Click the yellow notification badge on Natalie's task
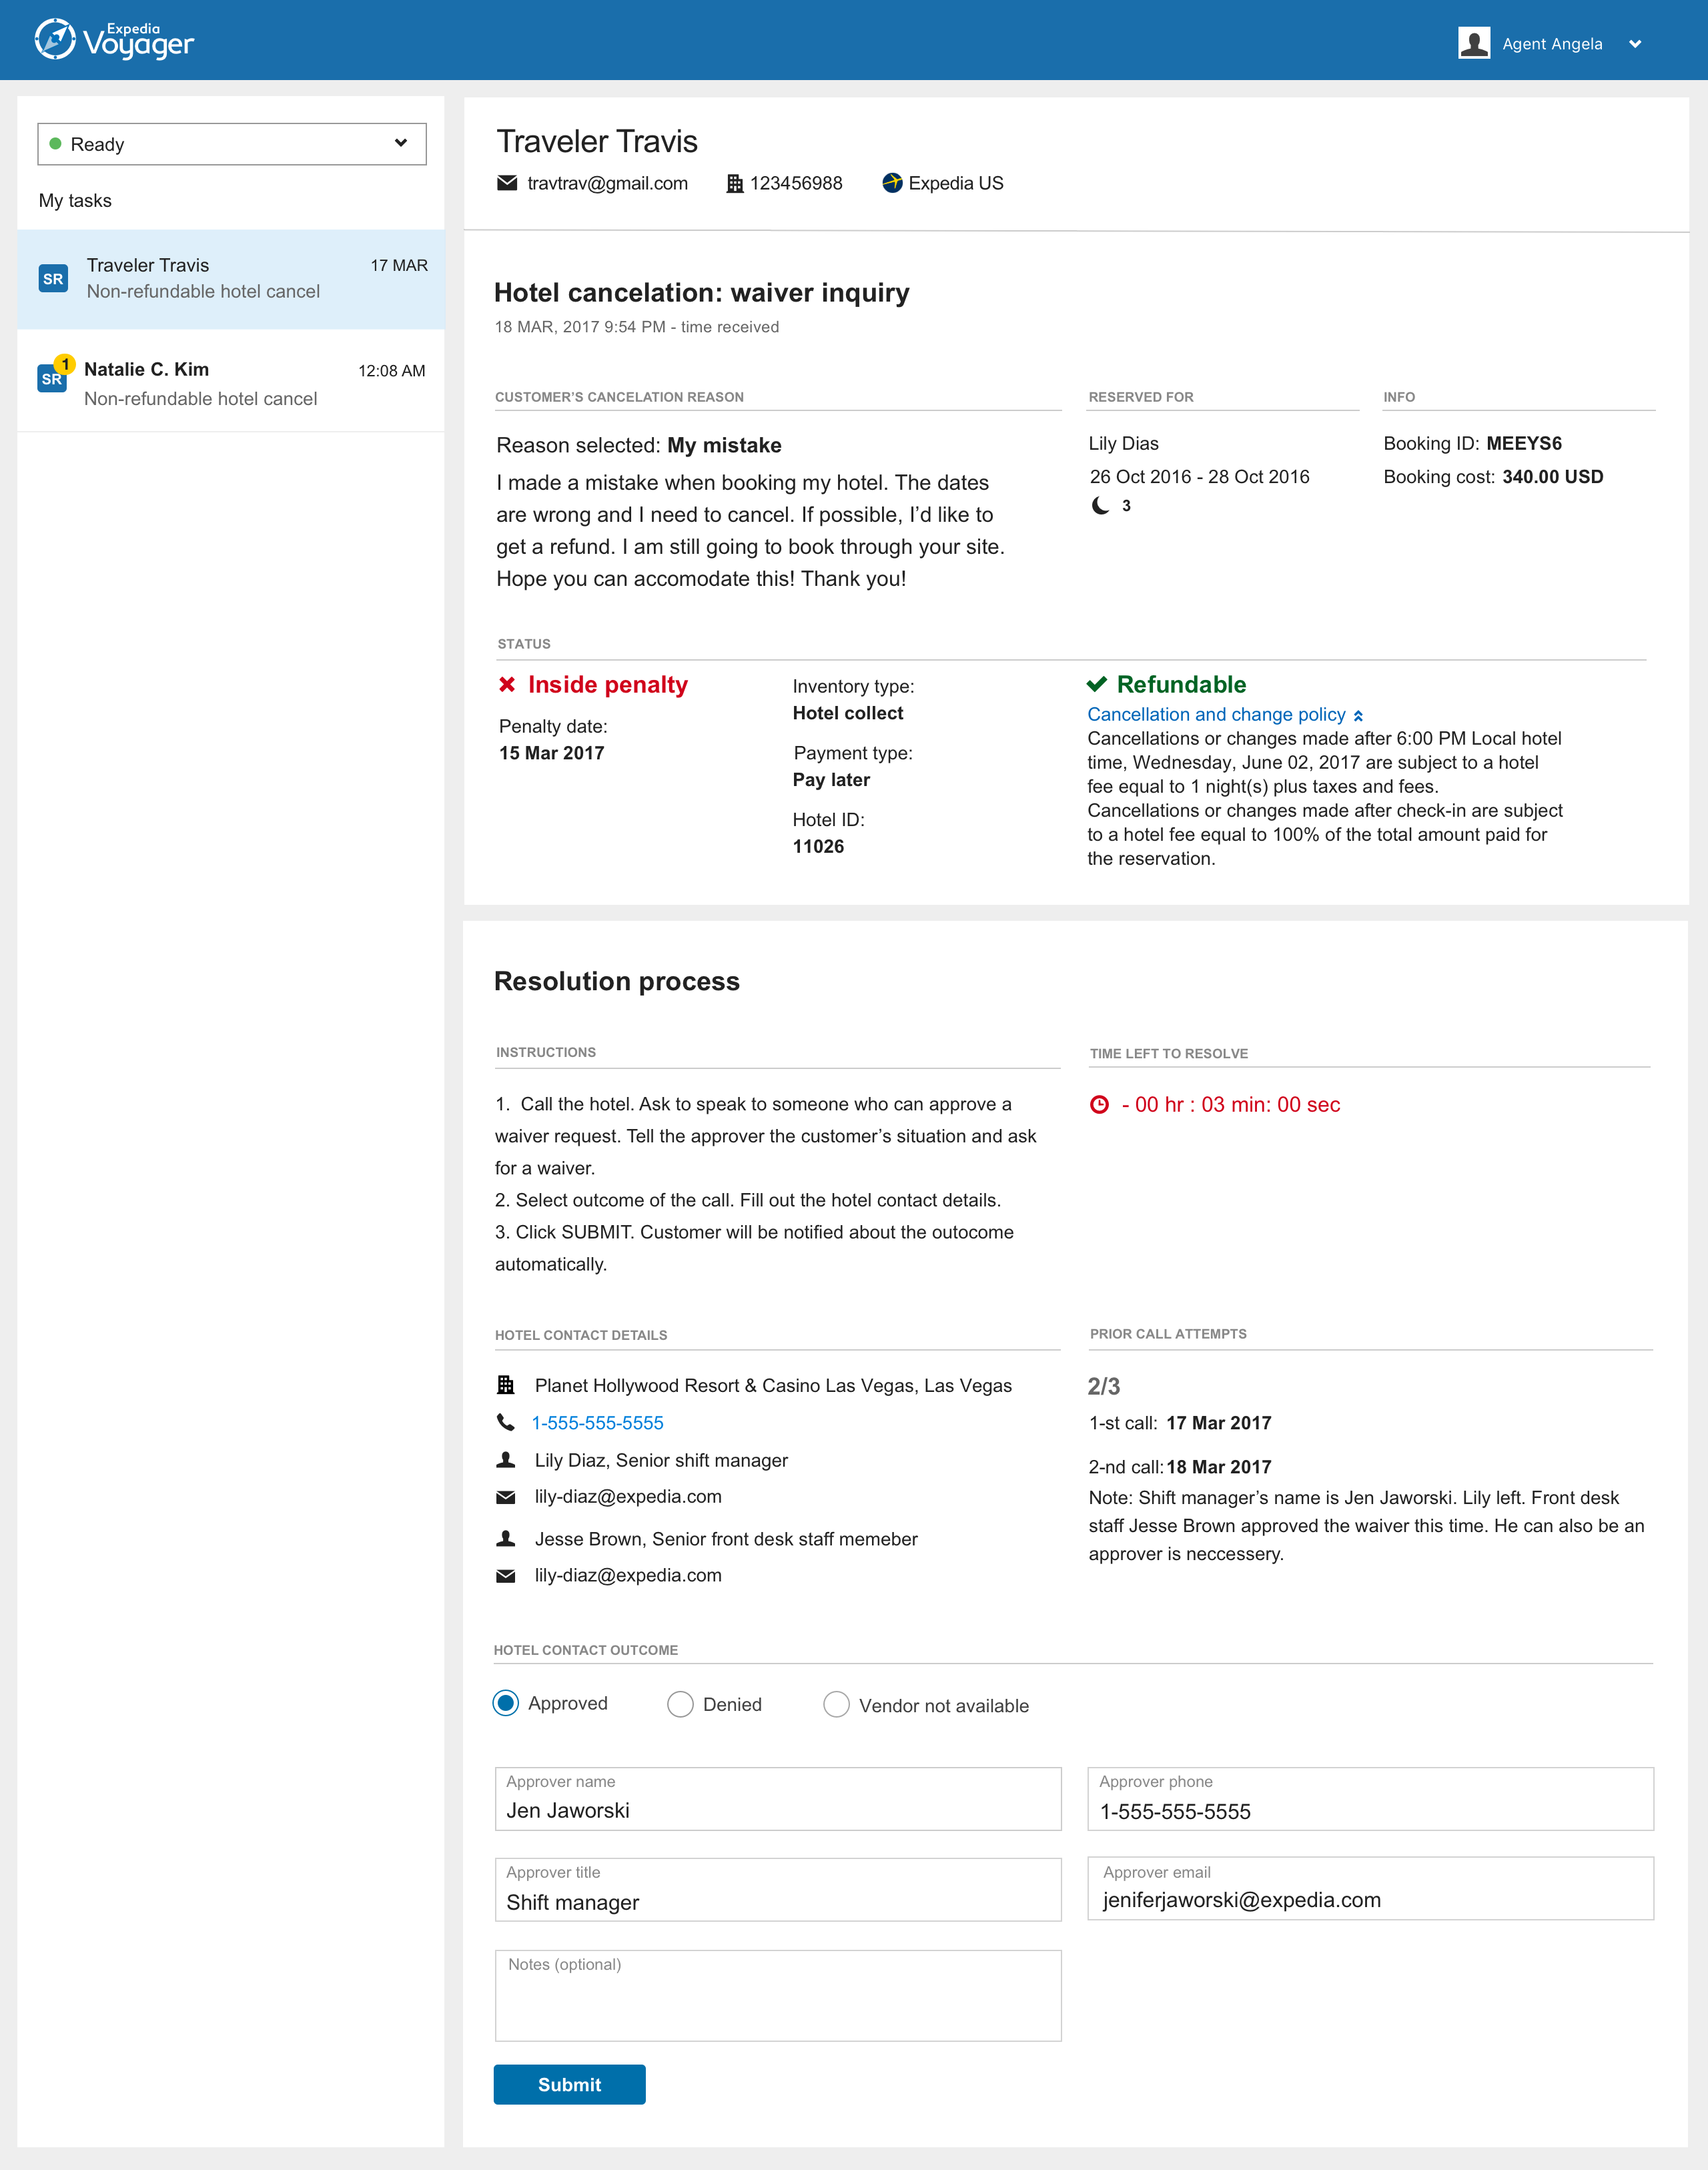1708x2170 pixels. pyautogui.click(x=65, y=364)
